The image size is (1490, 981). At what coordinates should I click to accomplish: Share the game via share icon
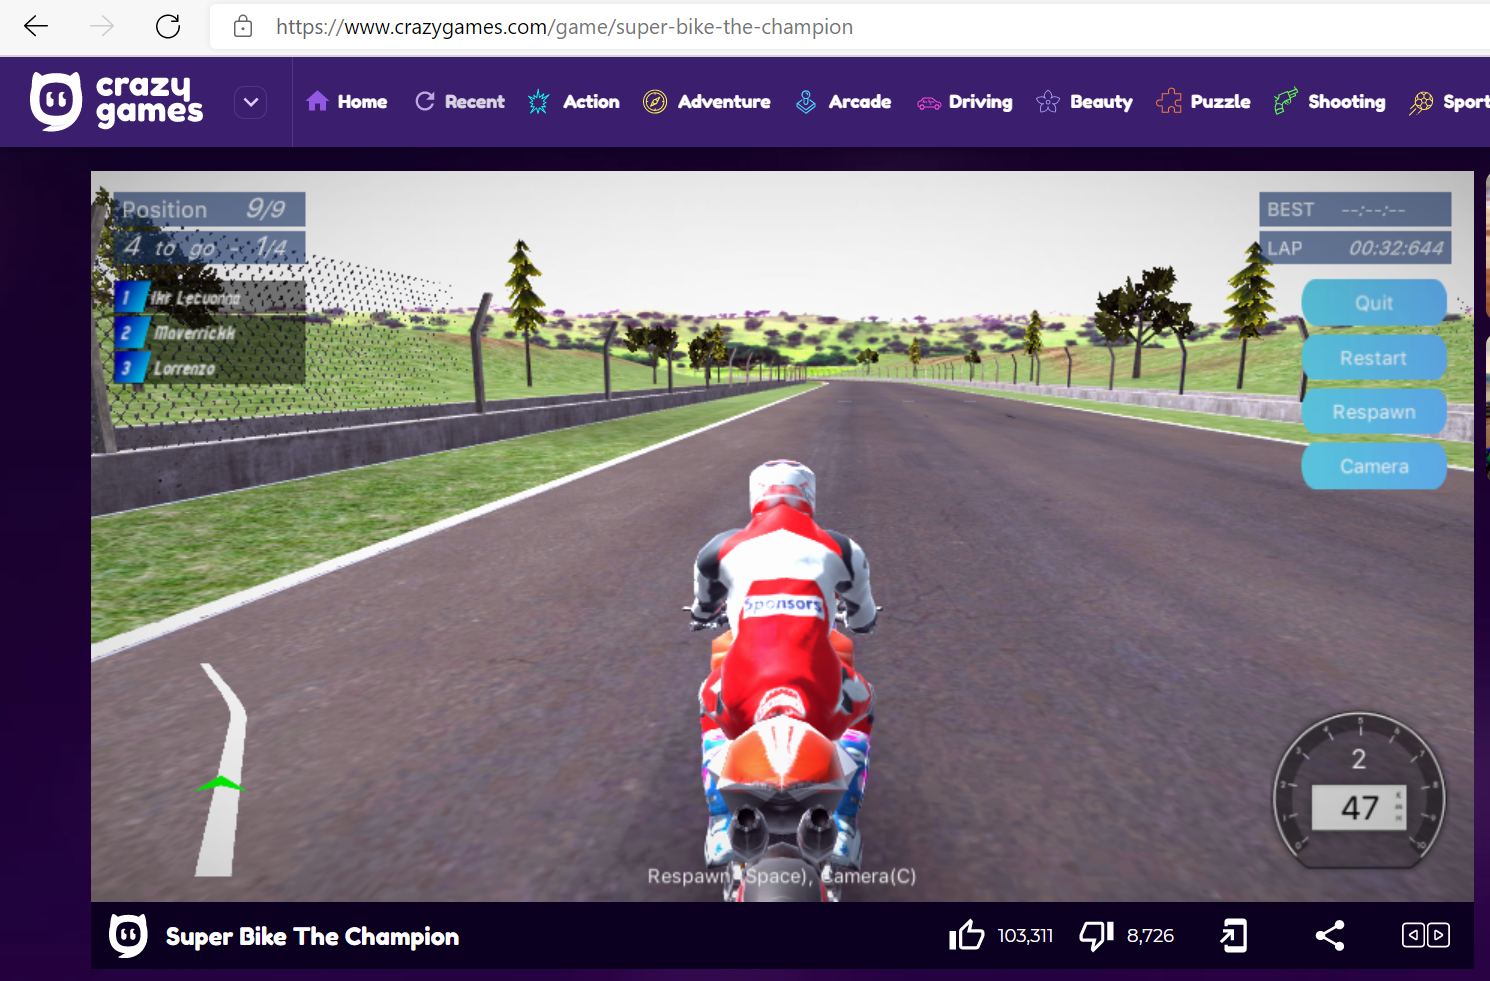[1330, 935]
